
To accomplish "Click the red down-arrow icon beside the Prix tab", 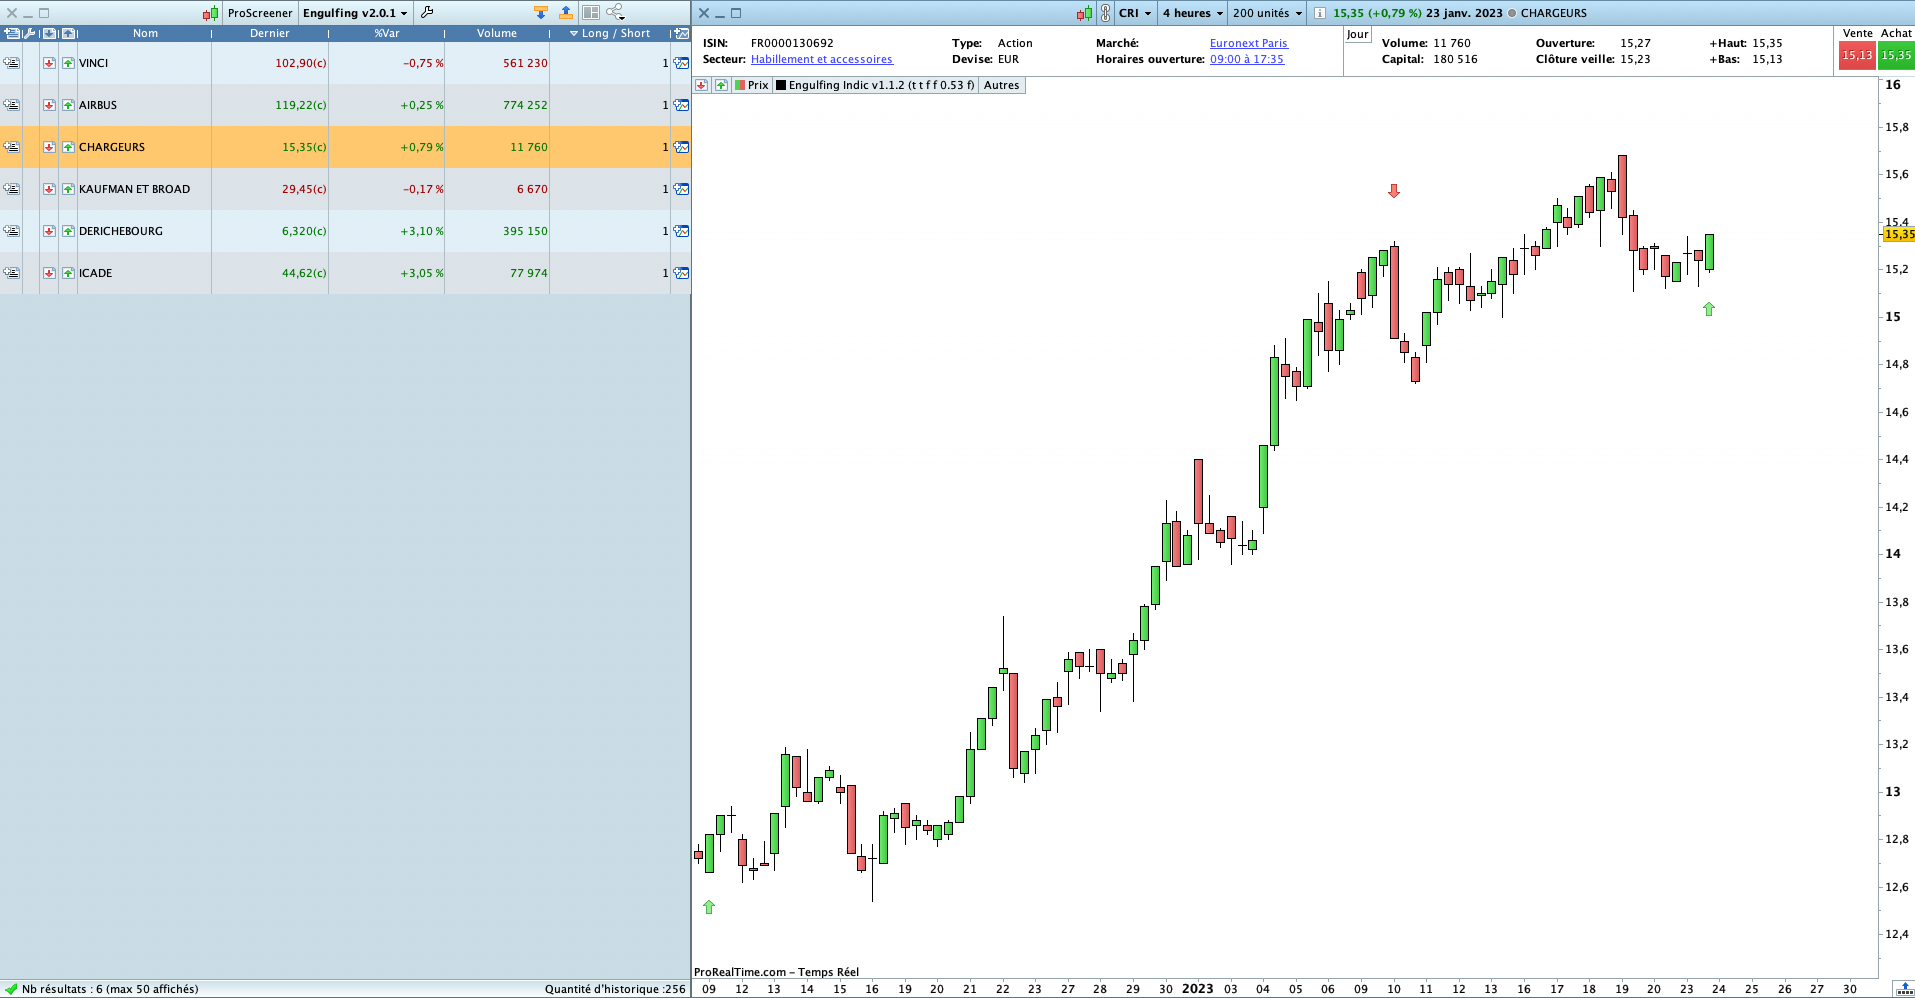I will click(702, 85).
